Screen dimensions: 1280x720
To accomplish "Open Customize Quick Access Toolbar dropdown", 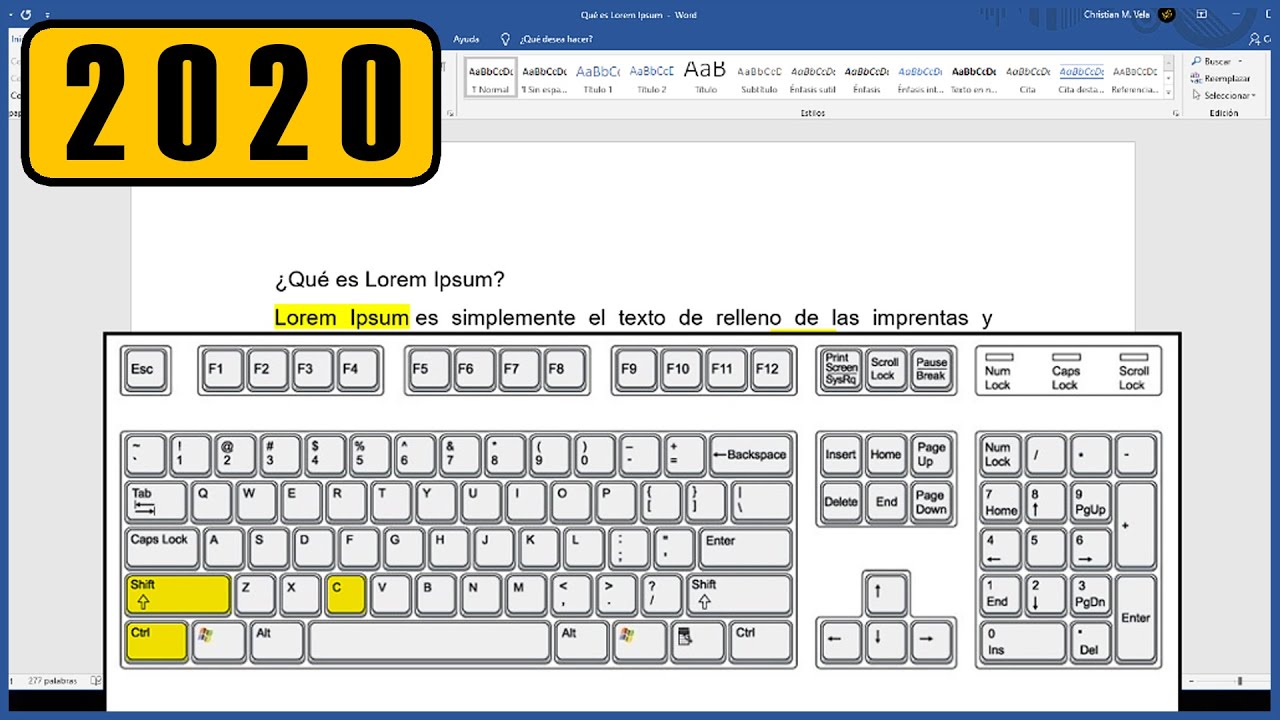I will point(48,15).
